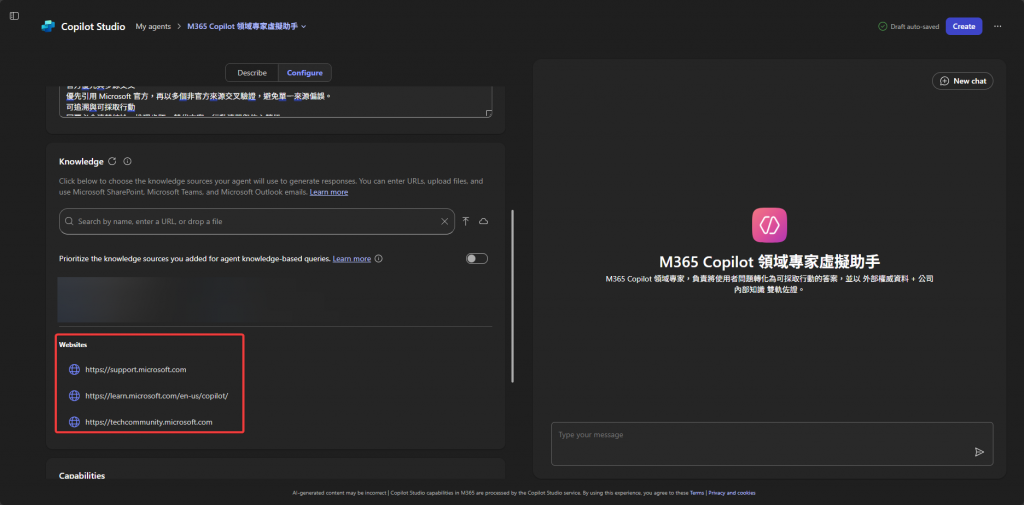Image resolution: width=1024 pixels, height=505 pixels.
Task: Clear the knowledge search field
Action: tap(445, 221)
